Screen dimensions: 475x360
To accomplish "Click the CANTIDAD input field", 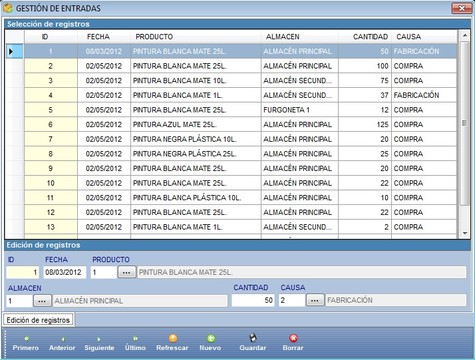I will (253, 300).
